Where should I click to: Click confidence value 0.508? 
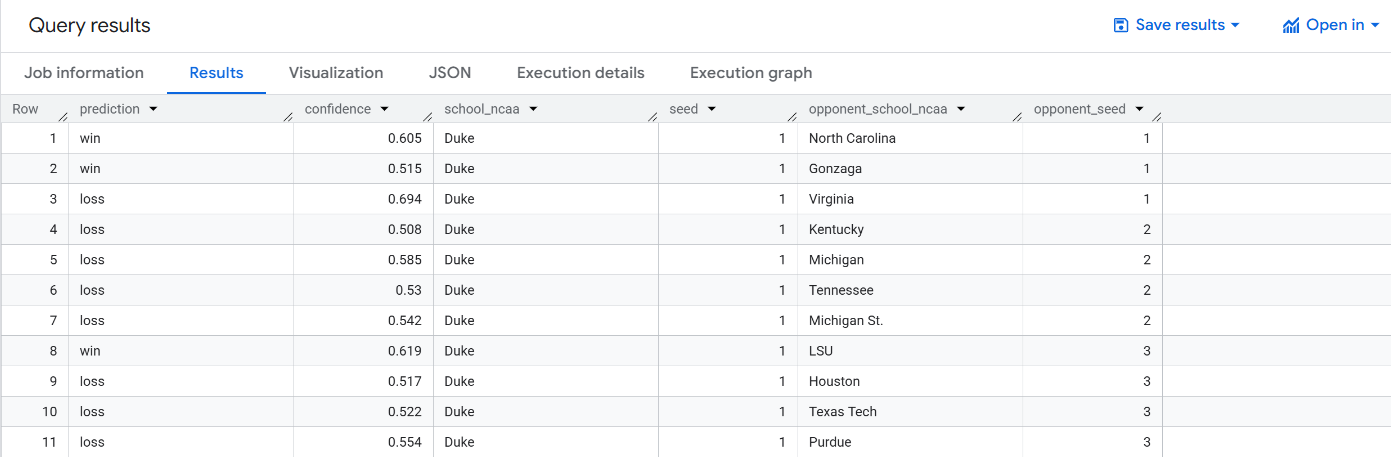pos(405,230)
